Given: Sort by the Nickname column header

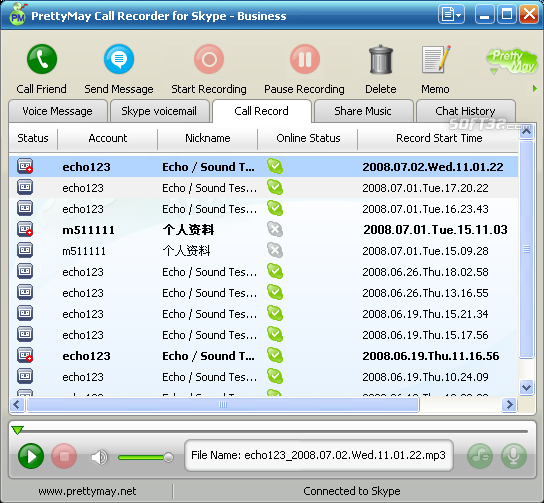Looking at the screenshot, I should pos(208,138).
